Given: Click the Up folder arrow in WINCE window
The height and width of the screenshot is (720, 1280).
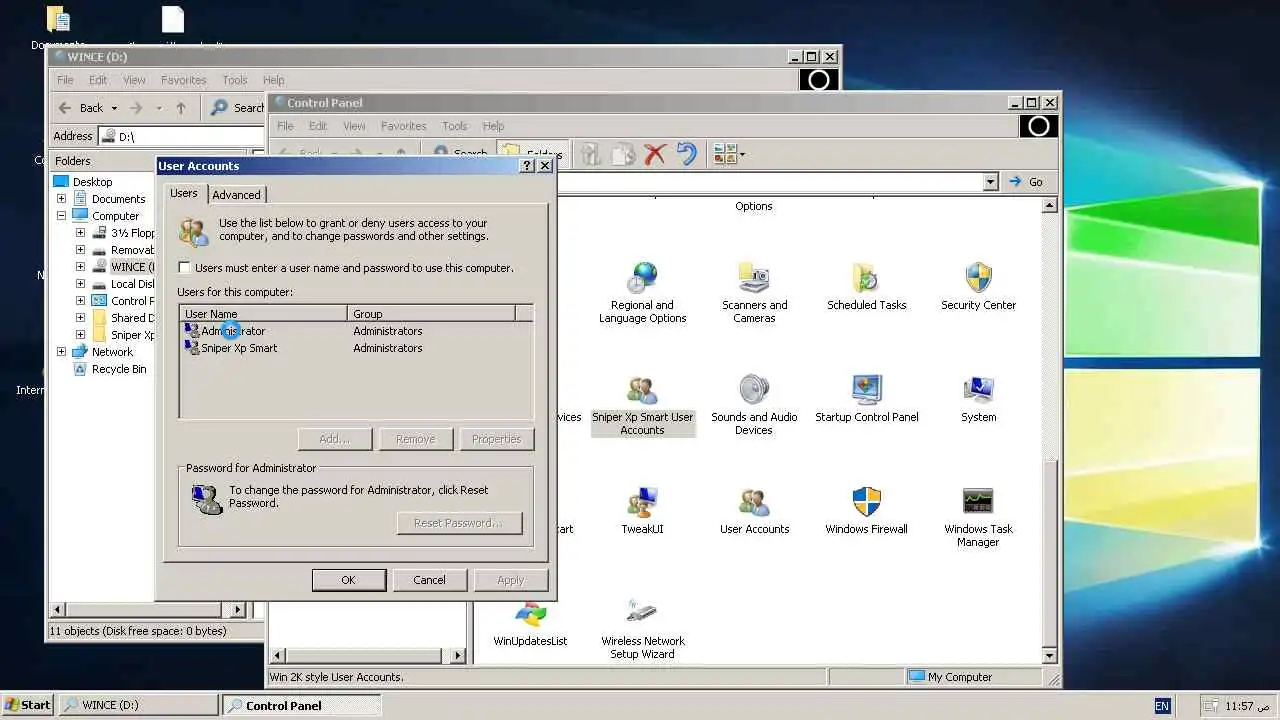Looking at the screenshot, I should click(x=181, y=108).
